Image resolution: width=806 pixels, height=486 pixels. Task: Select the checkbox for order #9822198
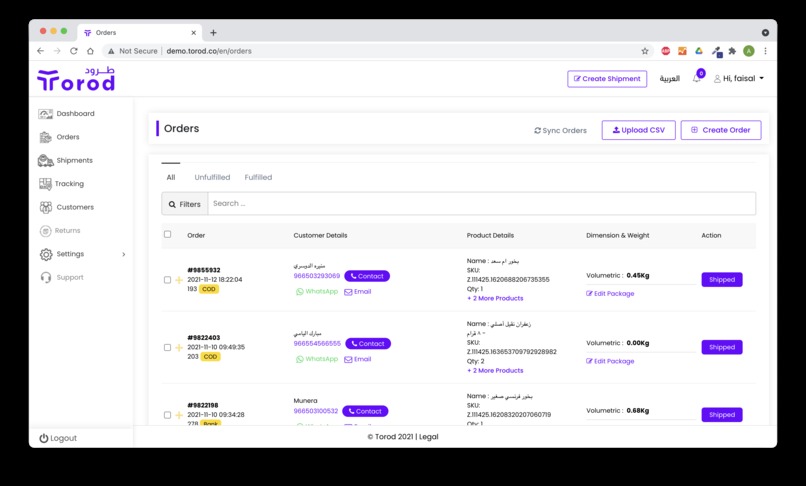click(x=168, y=415)
